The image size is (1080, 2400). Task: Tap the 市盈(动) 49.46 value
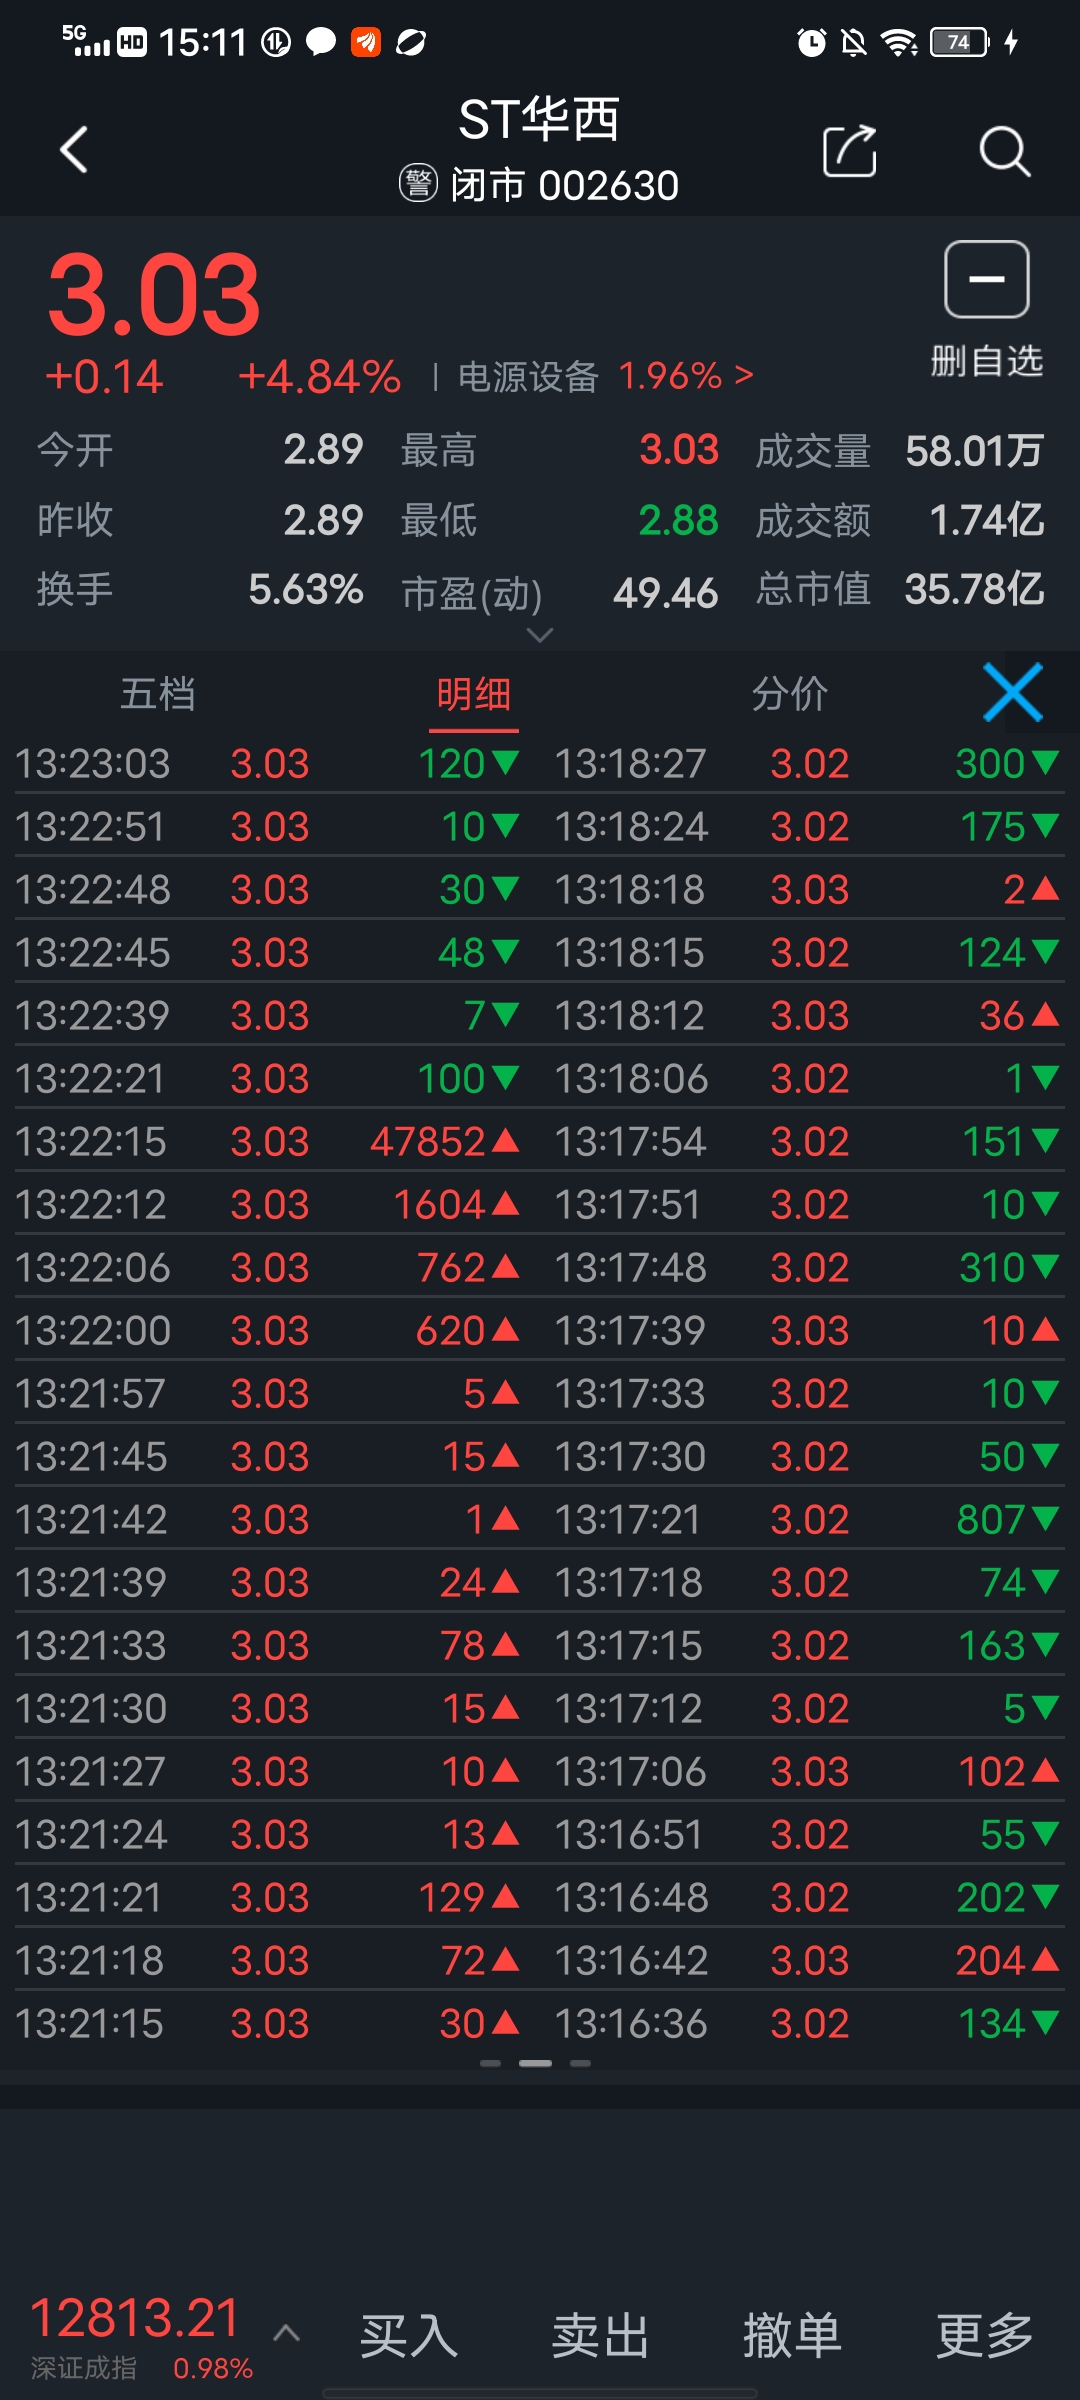click(x=666, y=593)
